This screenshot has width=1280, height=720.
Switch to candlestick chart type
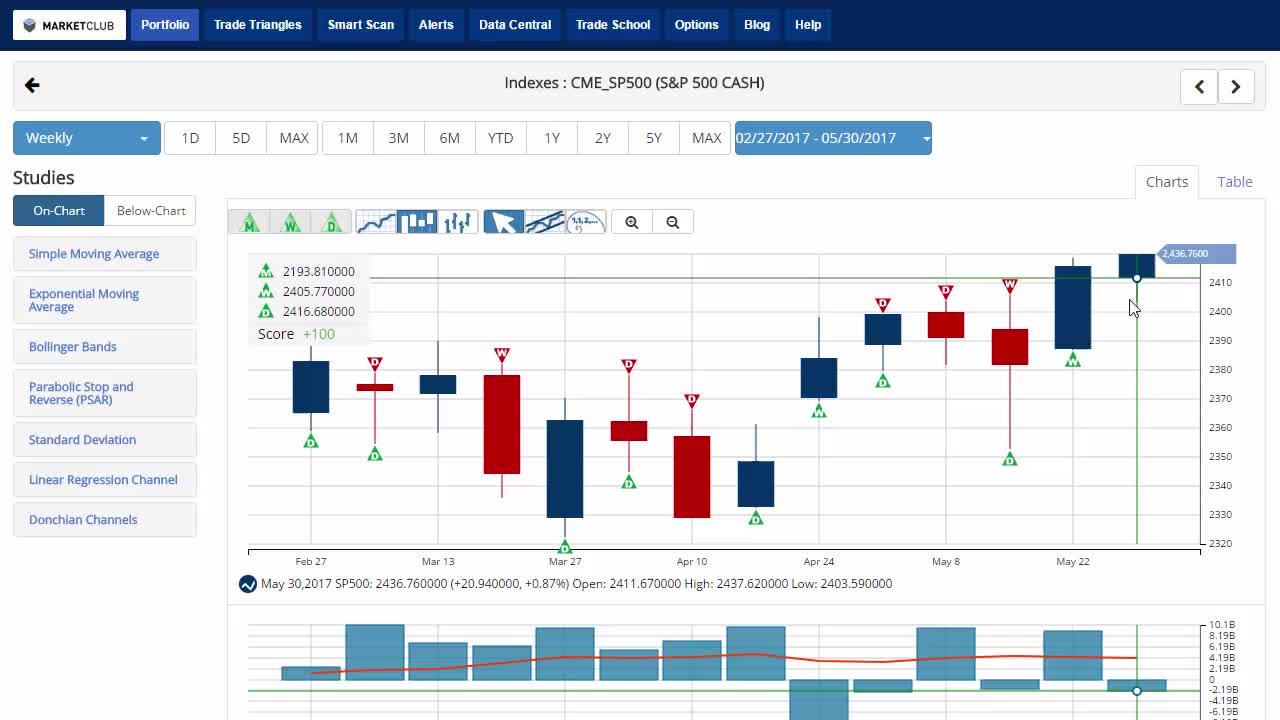(417, 222)
